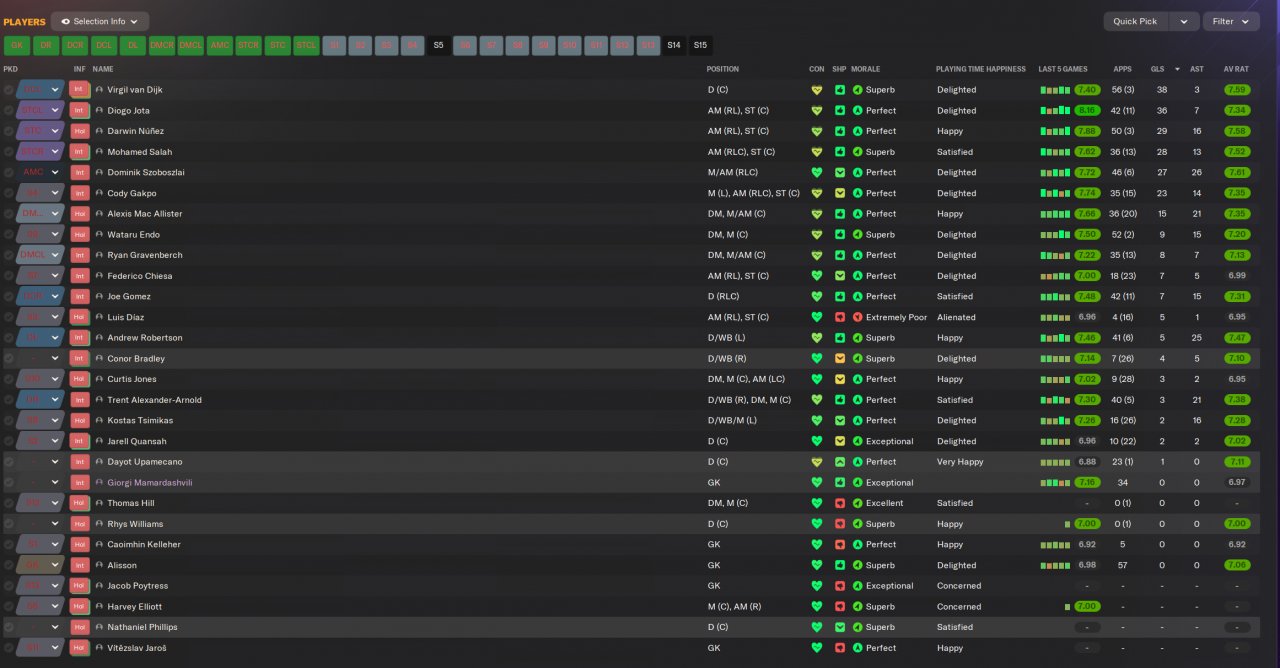Image resolution: width=1280 pixels, height=668 pixels.
Task: Open the Filter dropdown
Action: point(1231,21)
